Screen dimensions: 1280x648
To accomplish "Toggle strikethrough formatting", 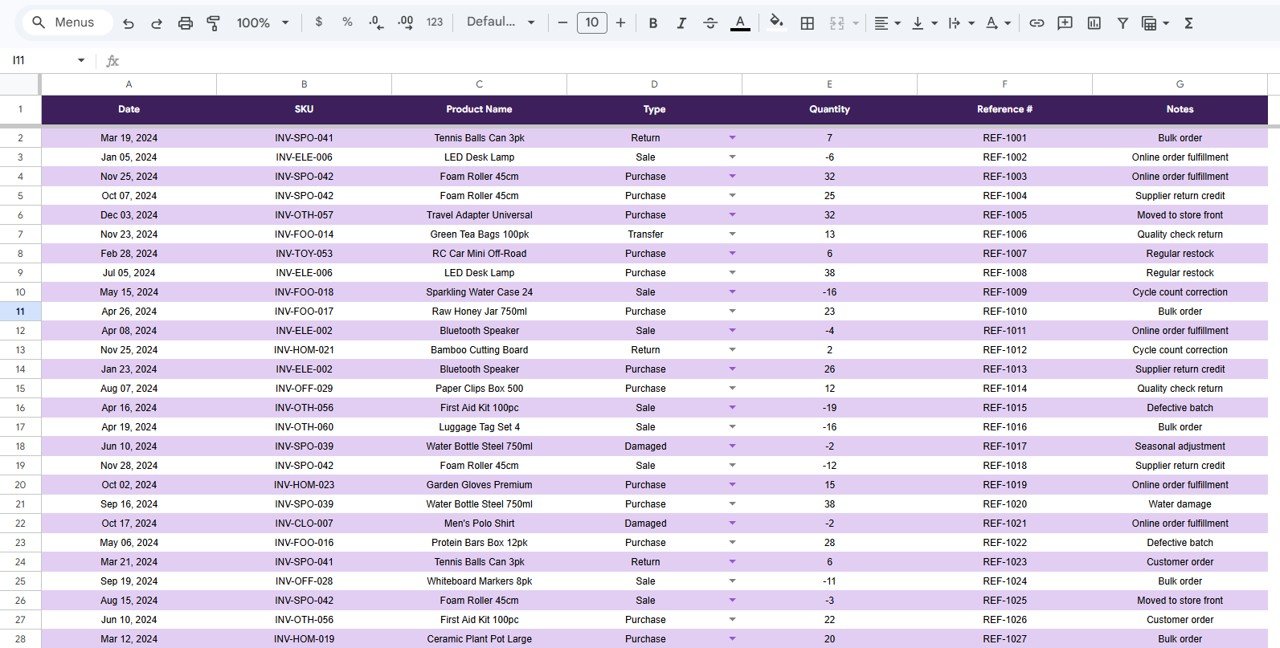I will click(709, 22).
